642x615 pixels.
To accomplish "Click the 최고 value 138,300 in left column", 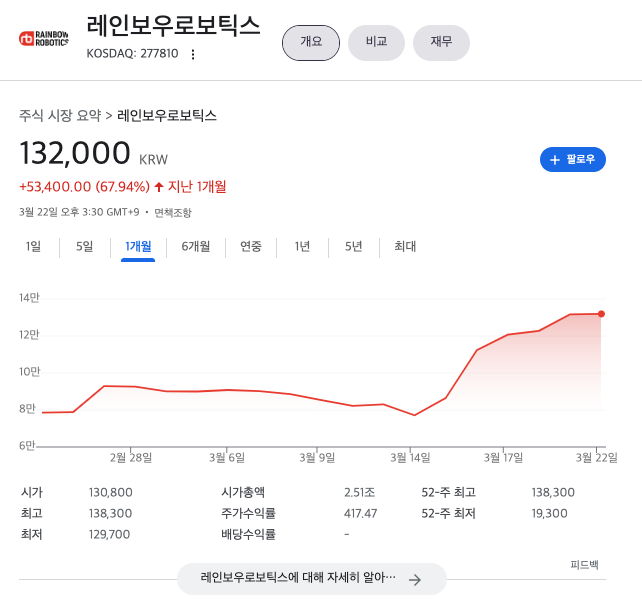I will click(x=111, y=513).
